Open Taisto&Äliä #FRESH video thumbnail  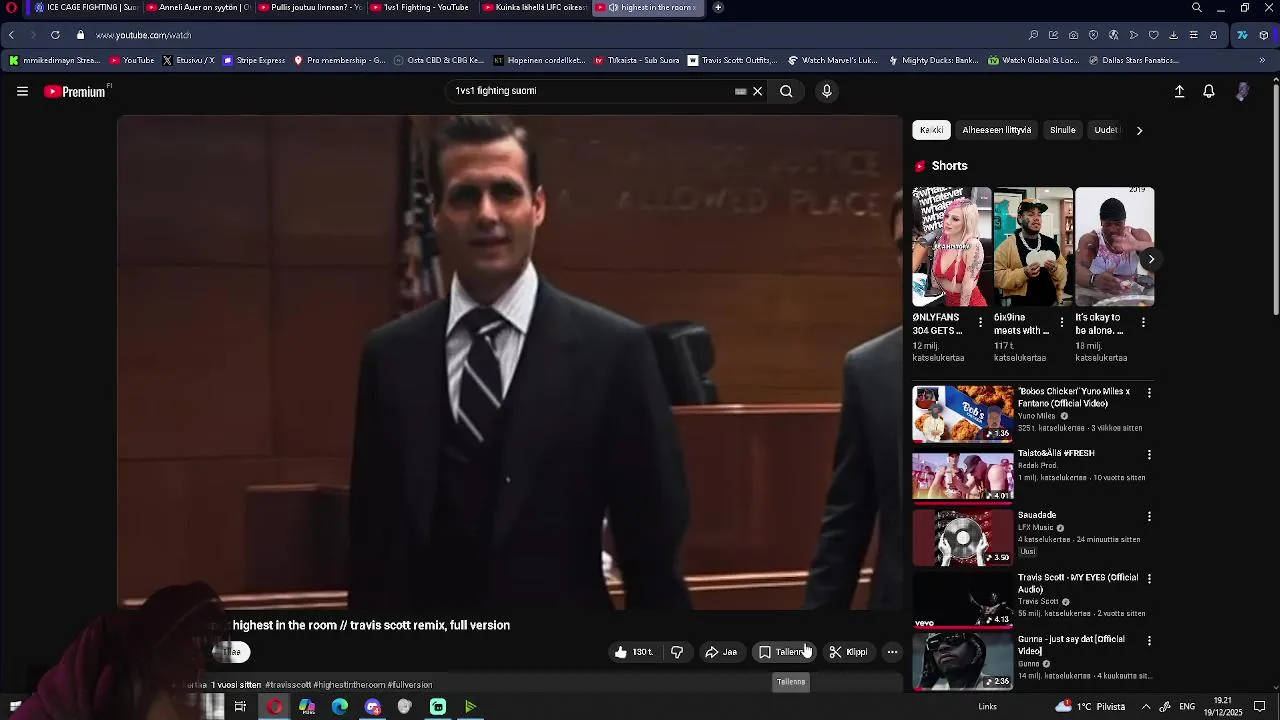(963, 476)
